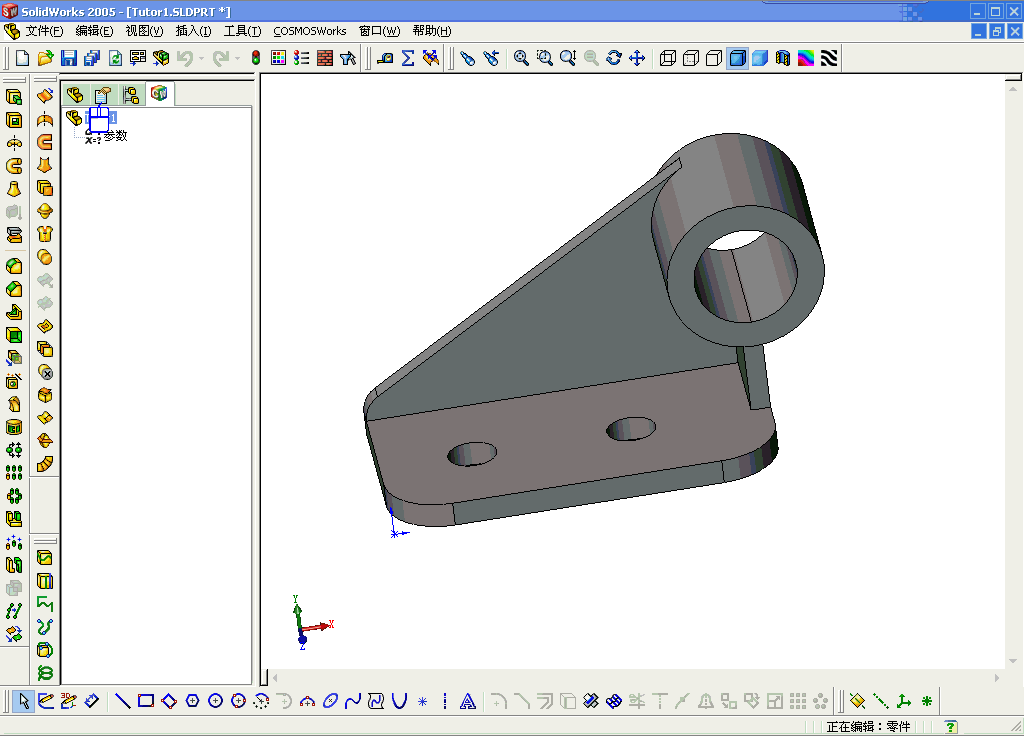Click the Pan four-arrow icon

pyautogui.click(x=637, y=58)
